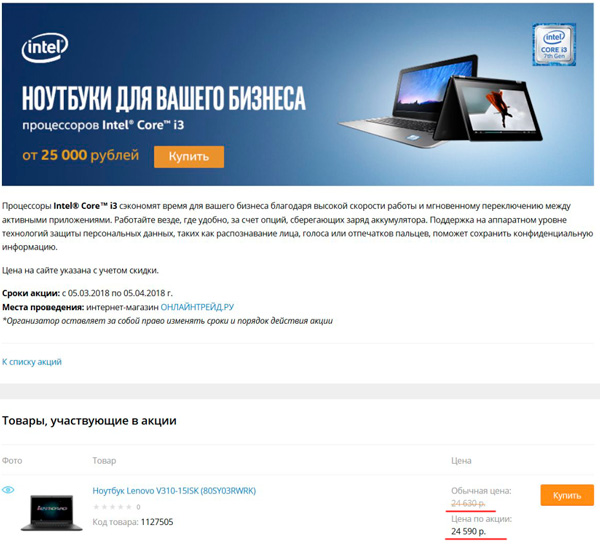Click the Купить button in the banner

point(189,157)
